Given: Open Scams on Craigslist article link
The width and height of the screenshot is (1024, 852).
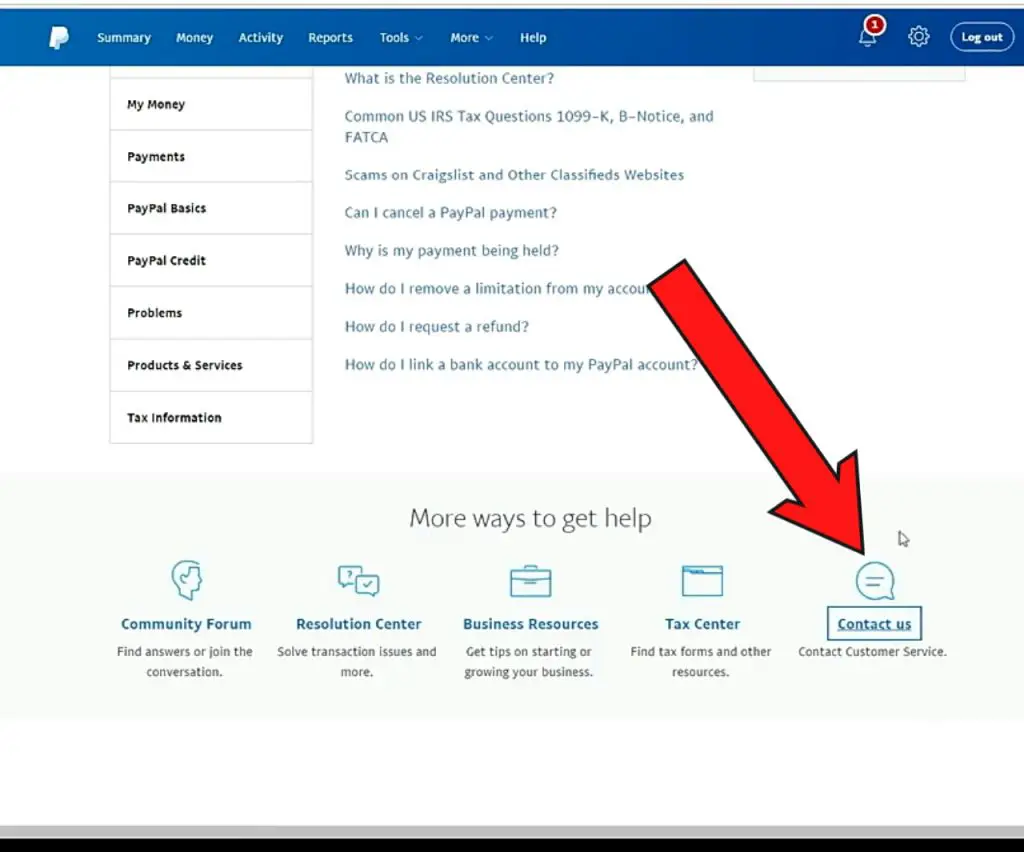Looking at the screenshot, I should [x=514, y=175].
